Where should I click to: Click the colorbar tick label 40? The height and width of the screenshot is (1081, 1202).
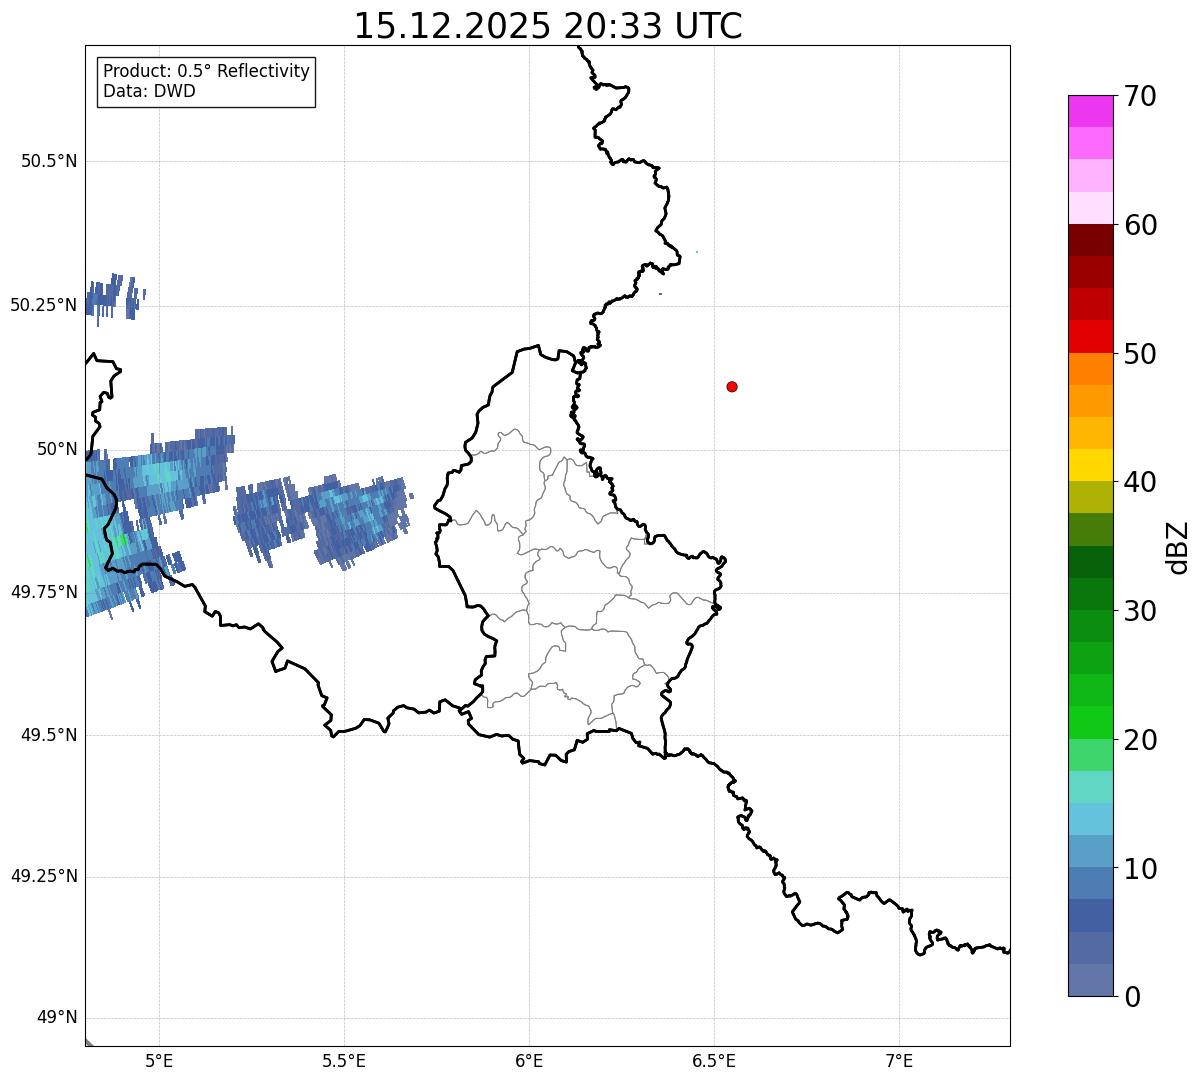point(1141,482)
